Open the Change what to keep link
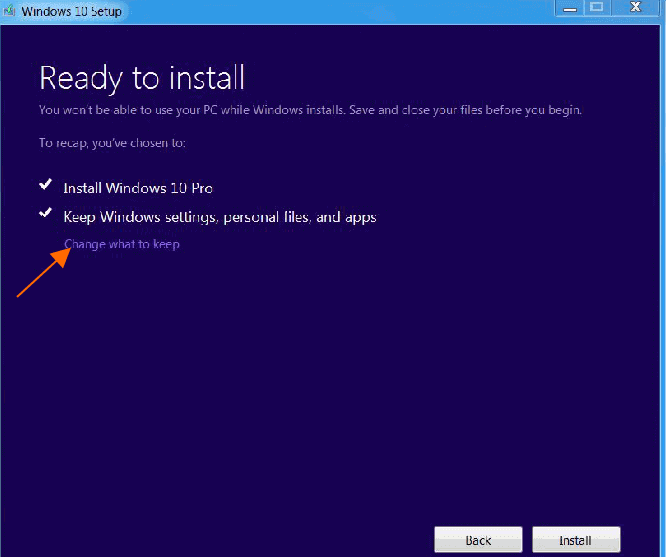666x557 pixels. [x=122, y=244]
